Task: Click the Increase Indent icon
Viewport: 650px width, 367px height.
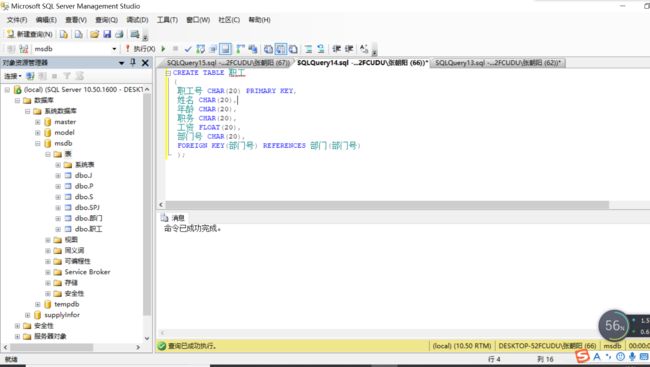Action: coord(349,49)
